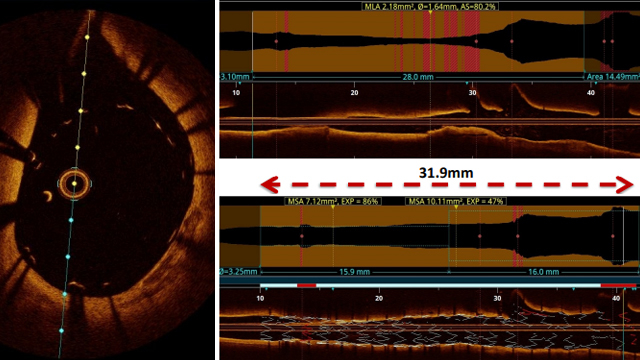Click the 16.0 mm segment length label
640x360 pixels.
pos(544,272)
